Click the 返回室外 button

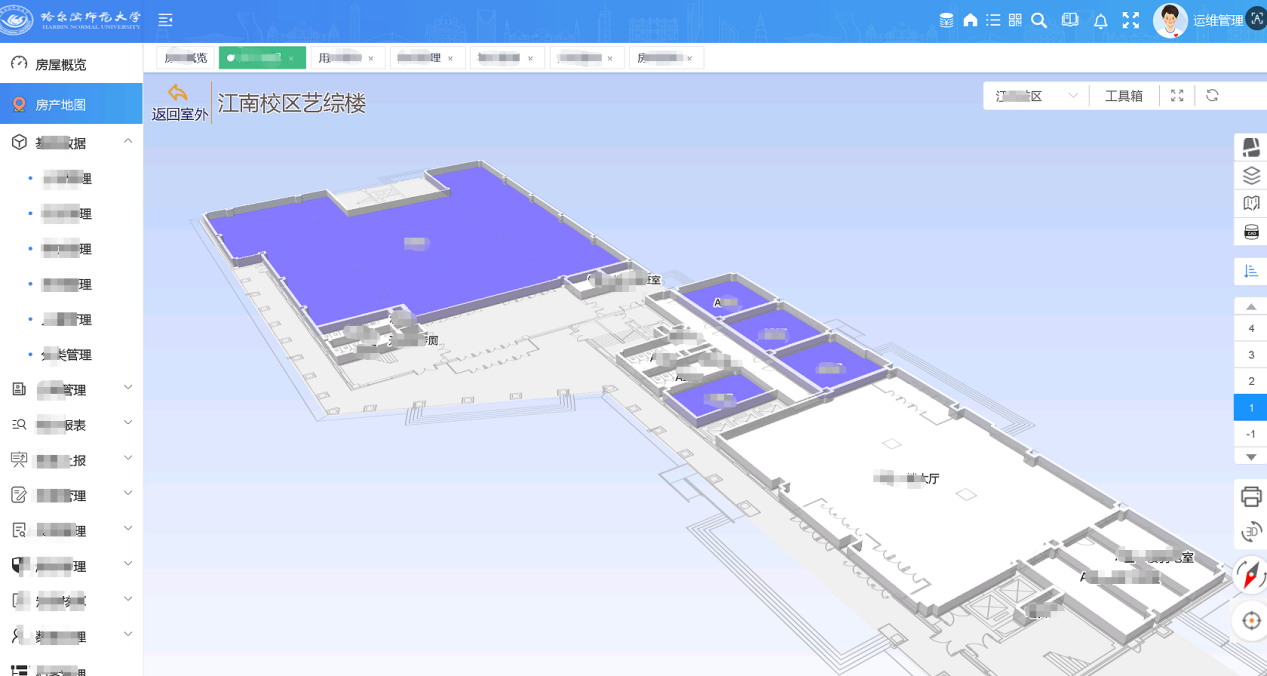coord(179,103)
